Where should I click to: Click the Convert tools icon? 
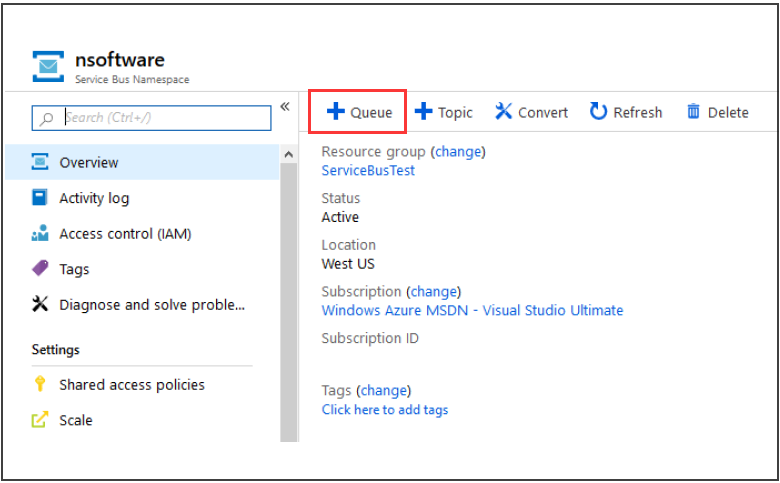click(x=503, y=111)
